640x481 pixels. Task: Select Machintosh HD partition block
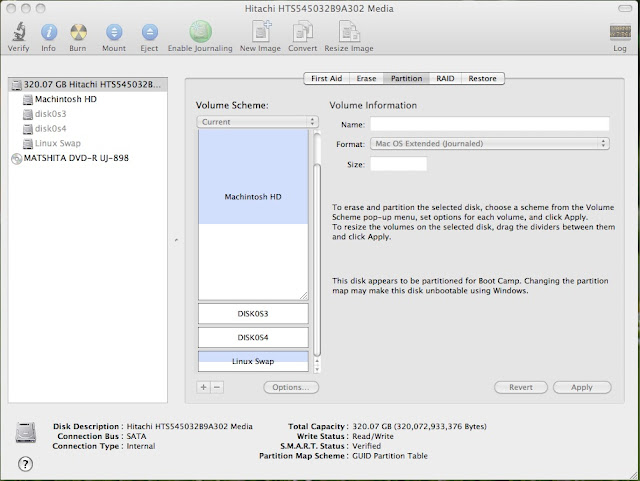(253, 215)
